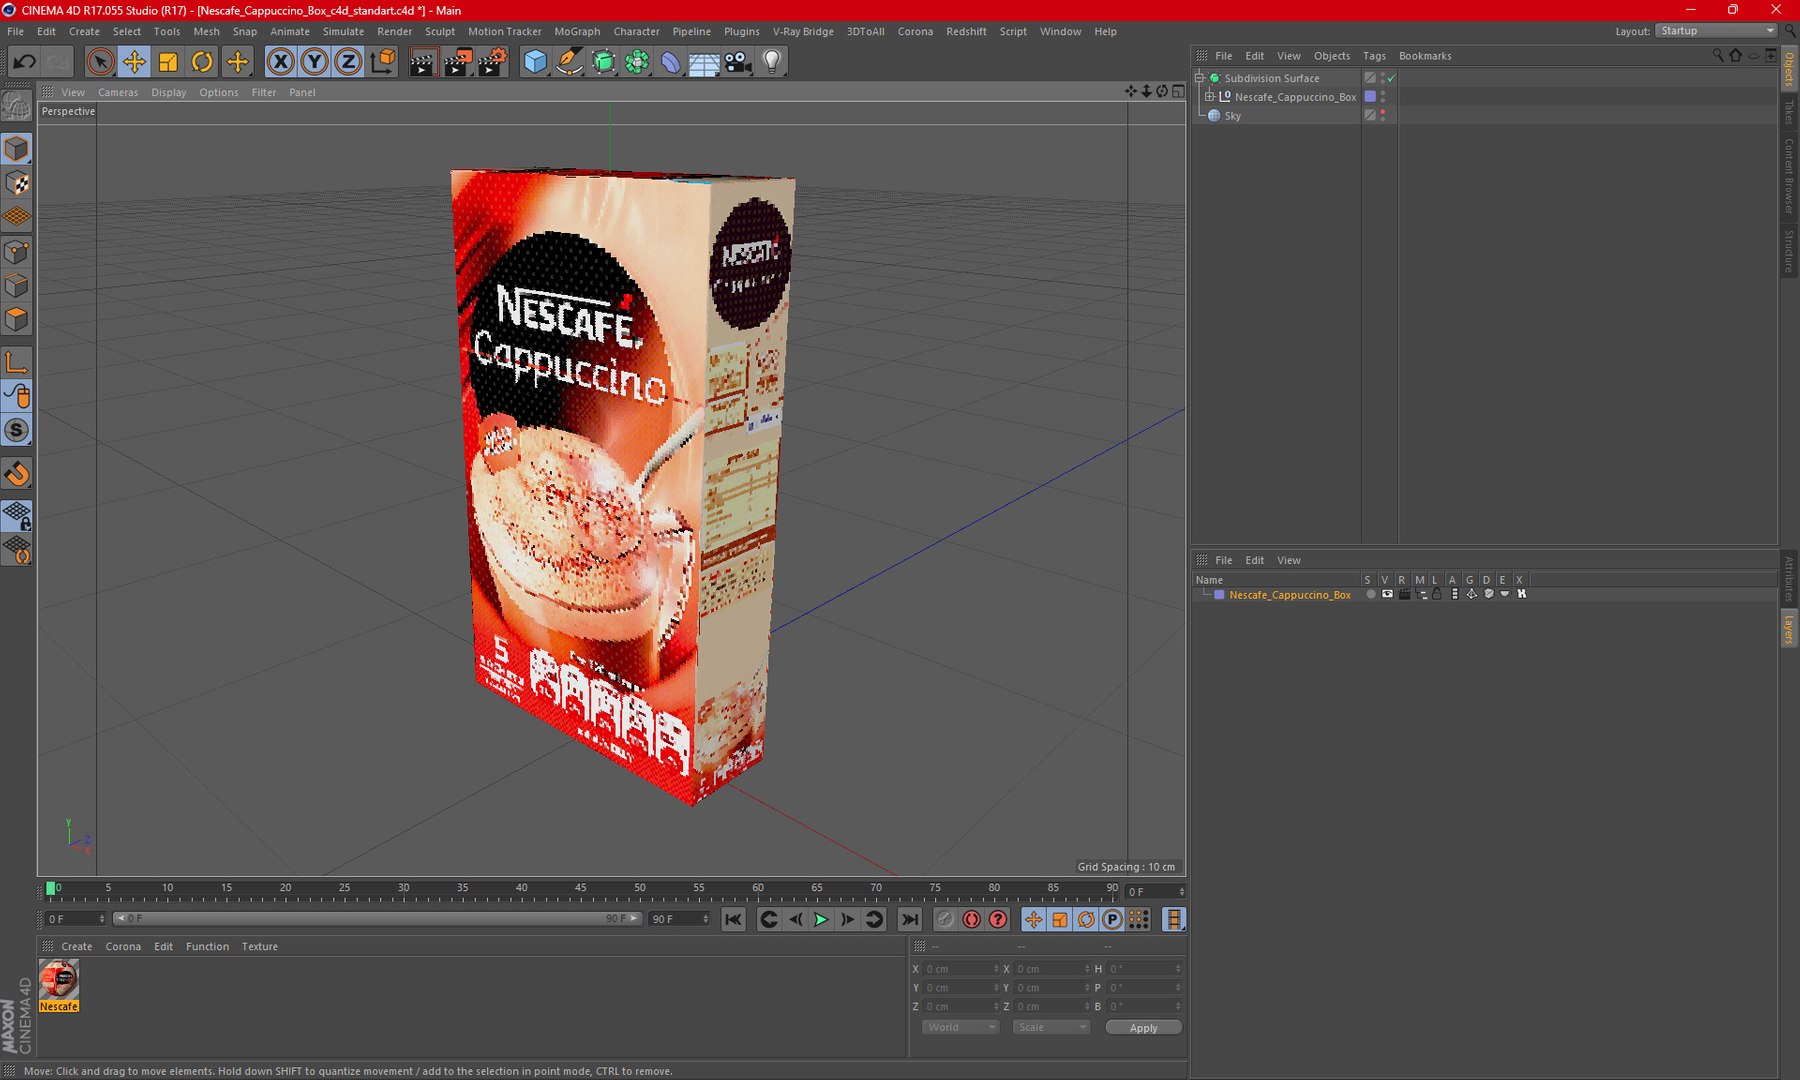The image size is (1800, 1080).
Task: Enable Polygons mode in left toolbar
Action: pyautogui.click(x=17, y=320)
